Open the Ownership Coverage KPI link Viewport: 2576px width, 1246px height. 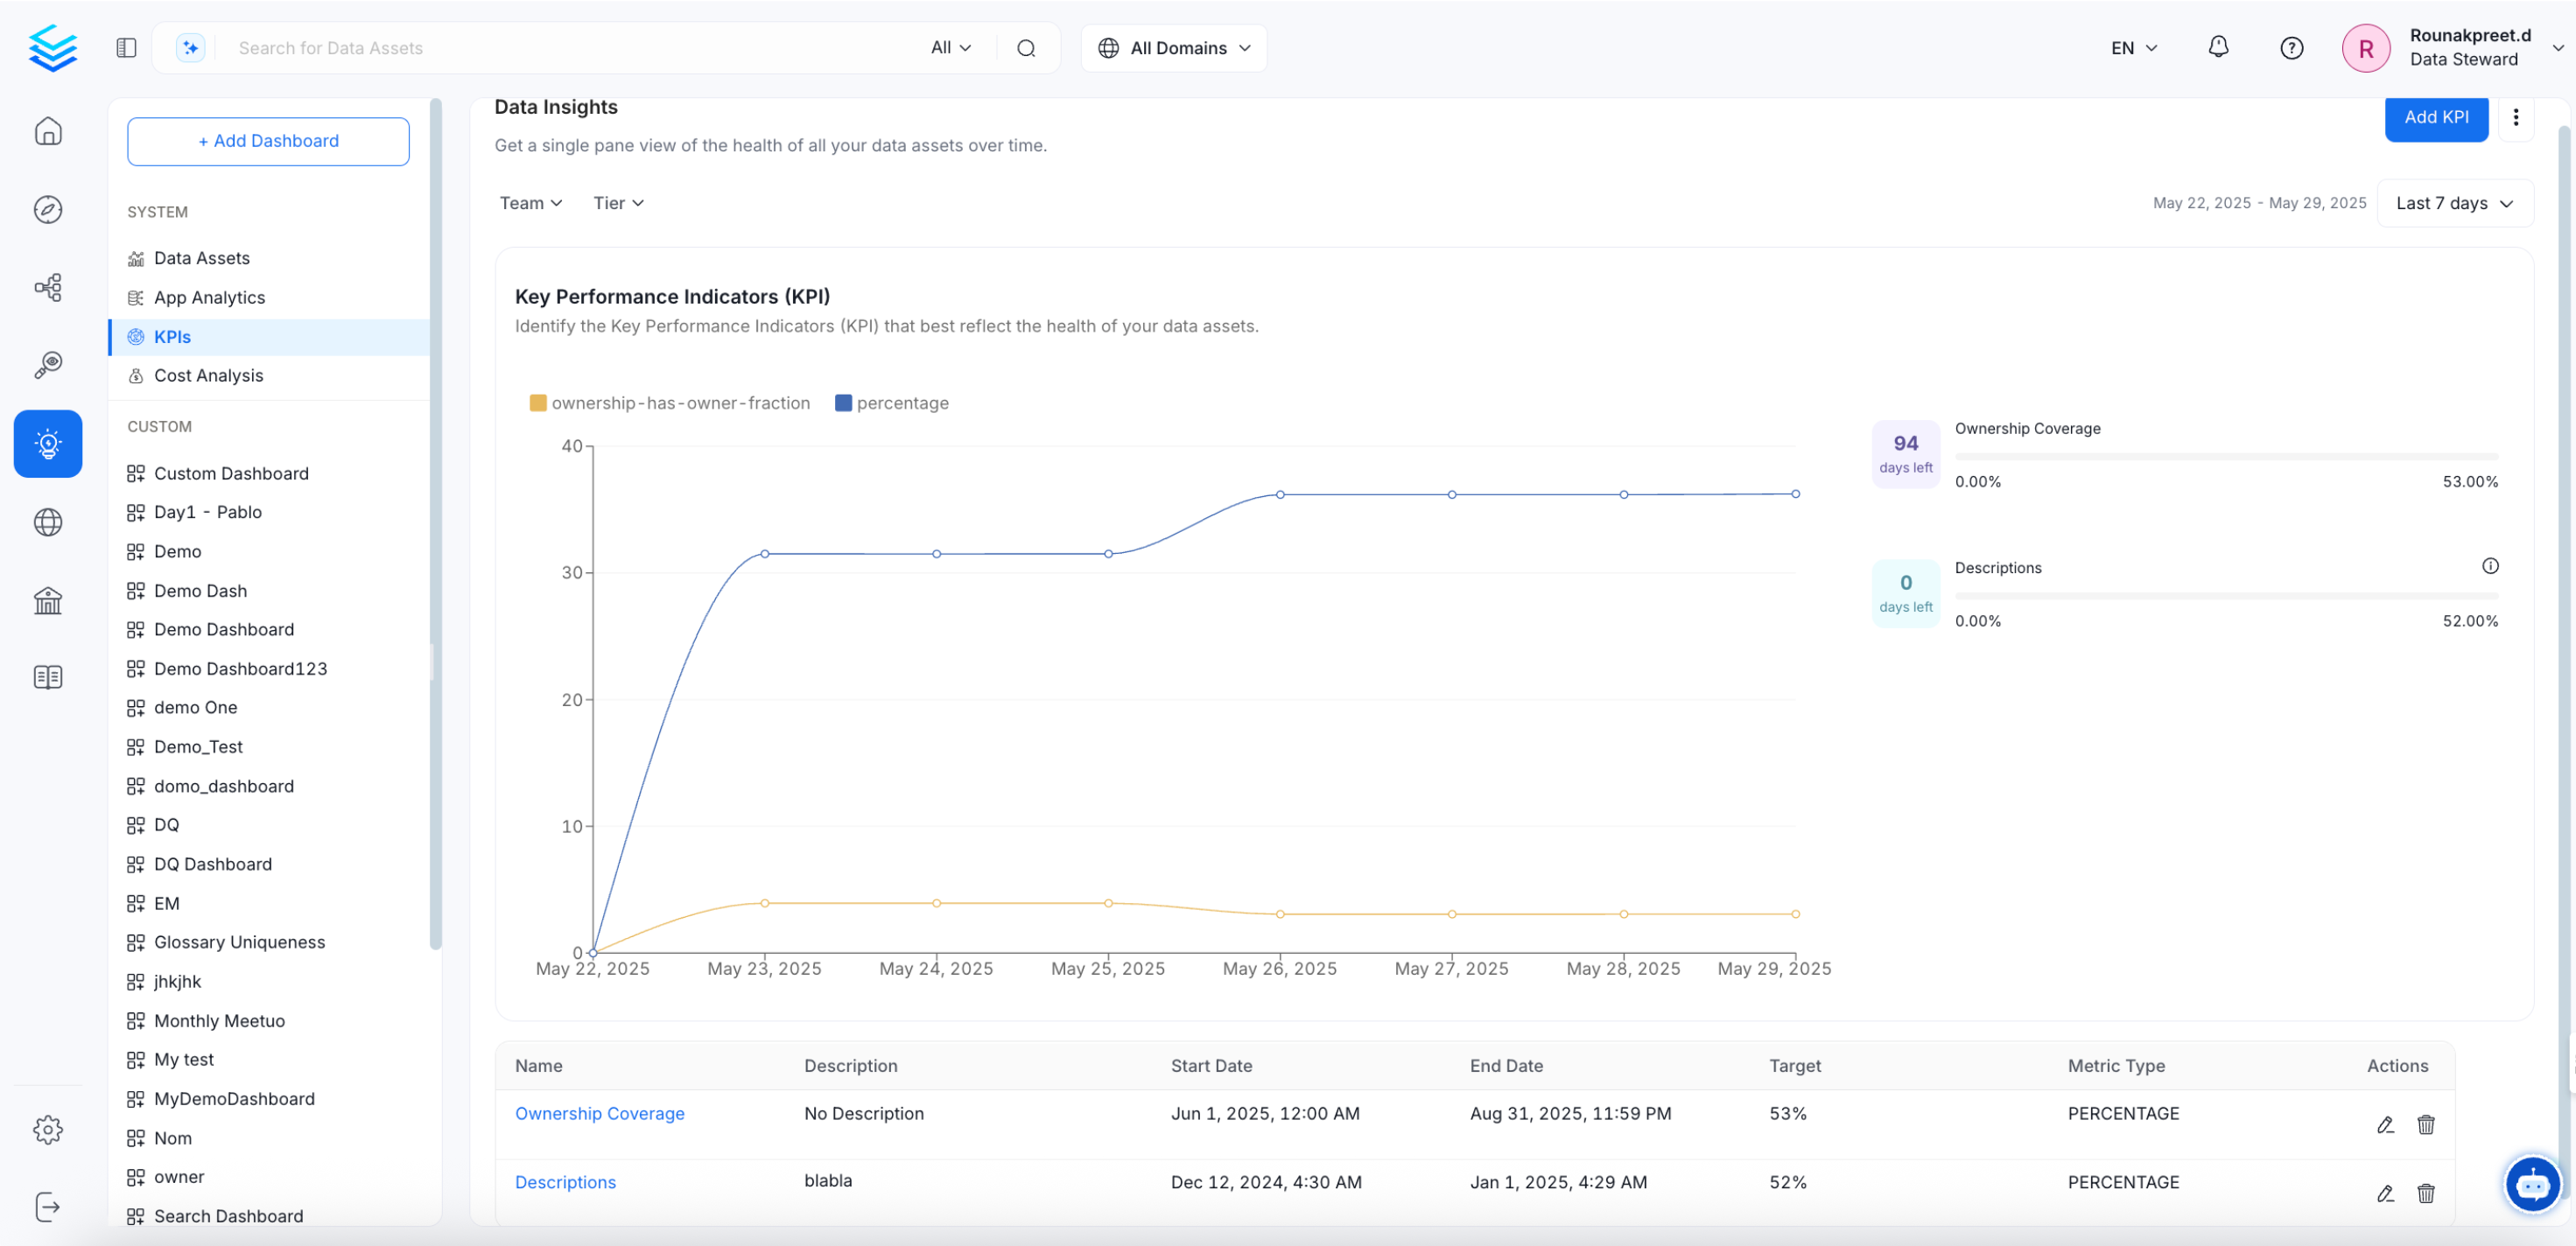pos(599,1113)
